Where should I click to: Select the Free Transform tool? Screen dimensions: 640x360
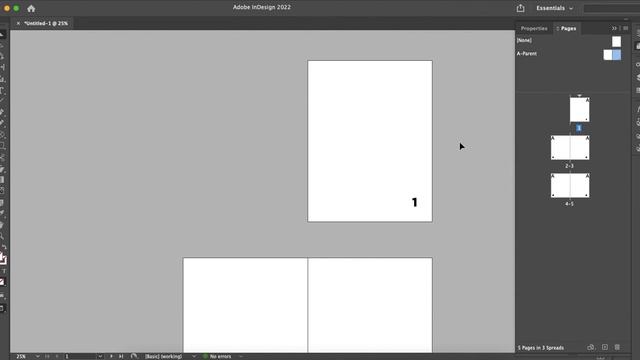tap(2, 169)
